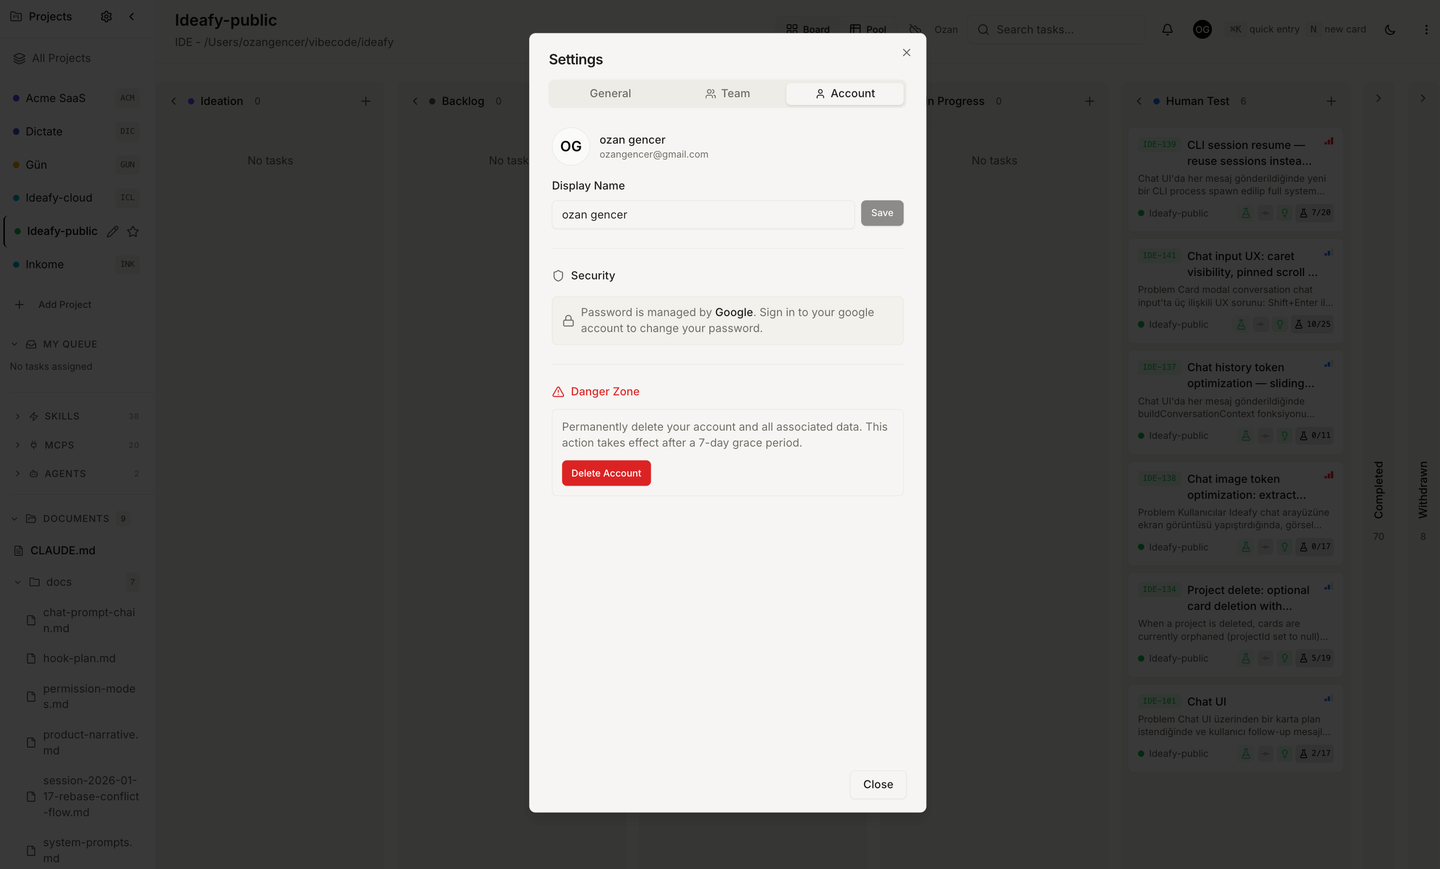Click the OG profile avatar in Settings

coord(571,147)
